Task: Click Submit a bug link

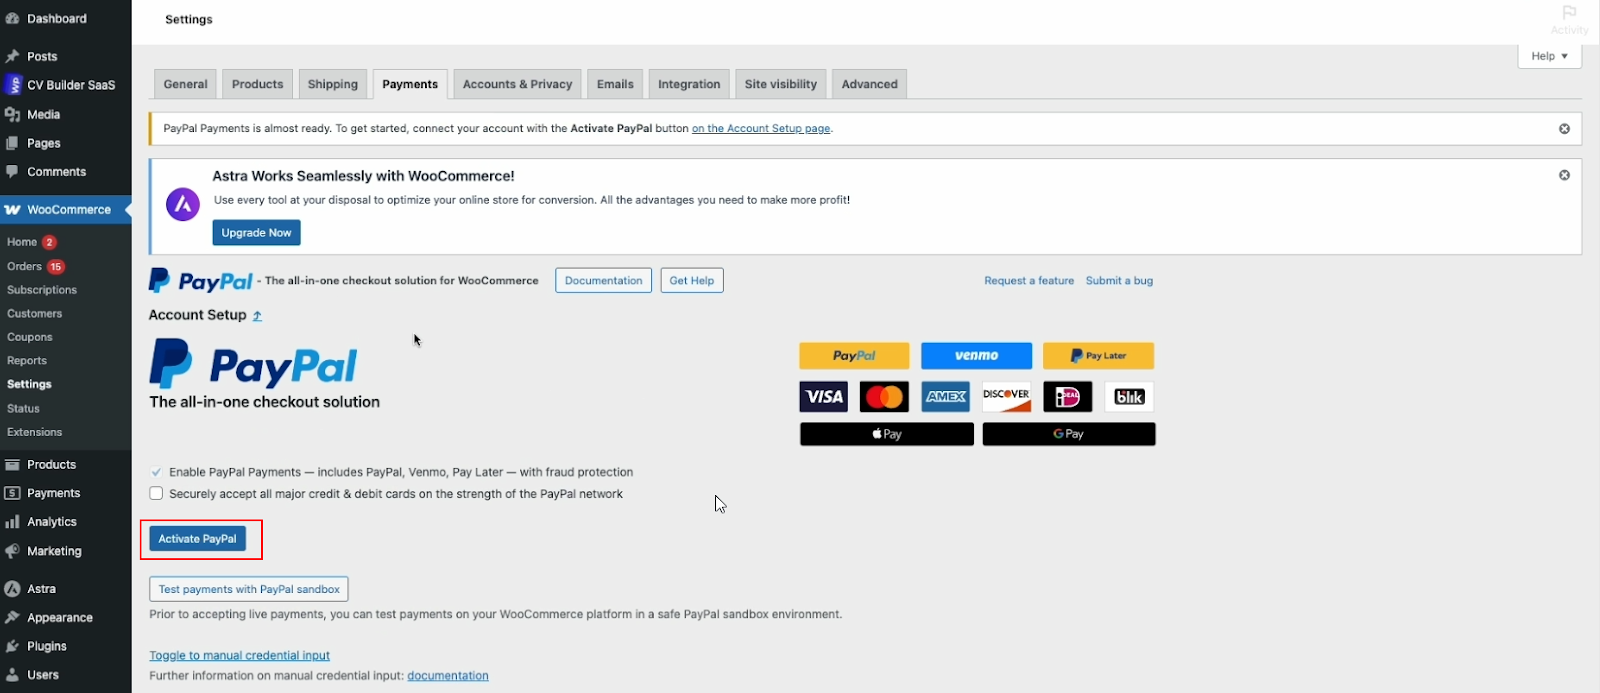Action: click(x=1119, y=281)
